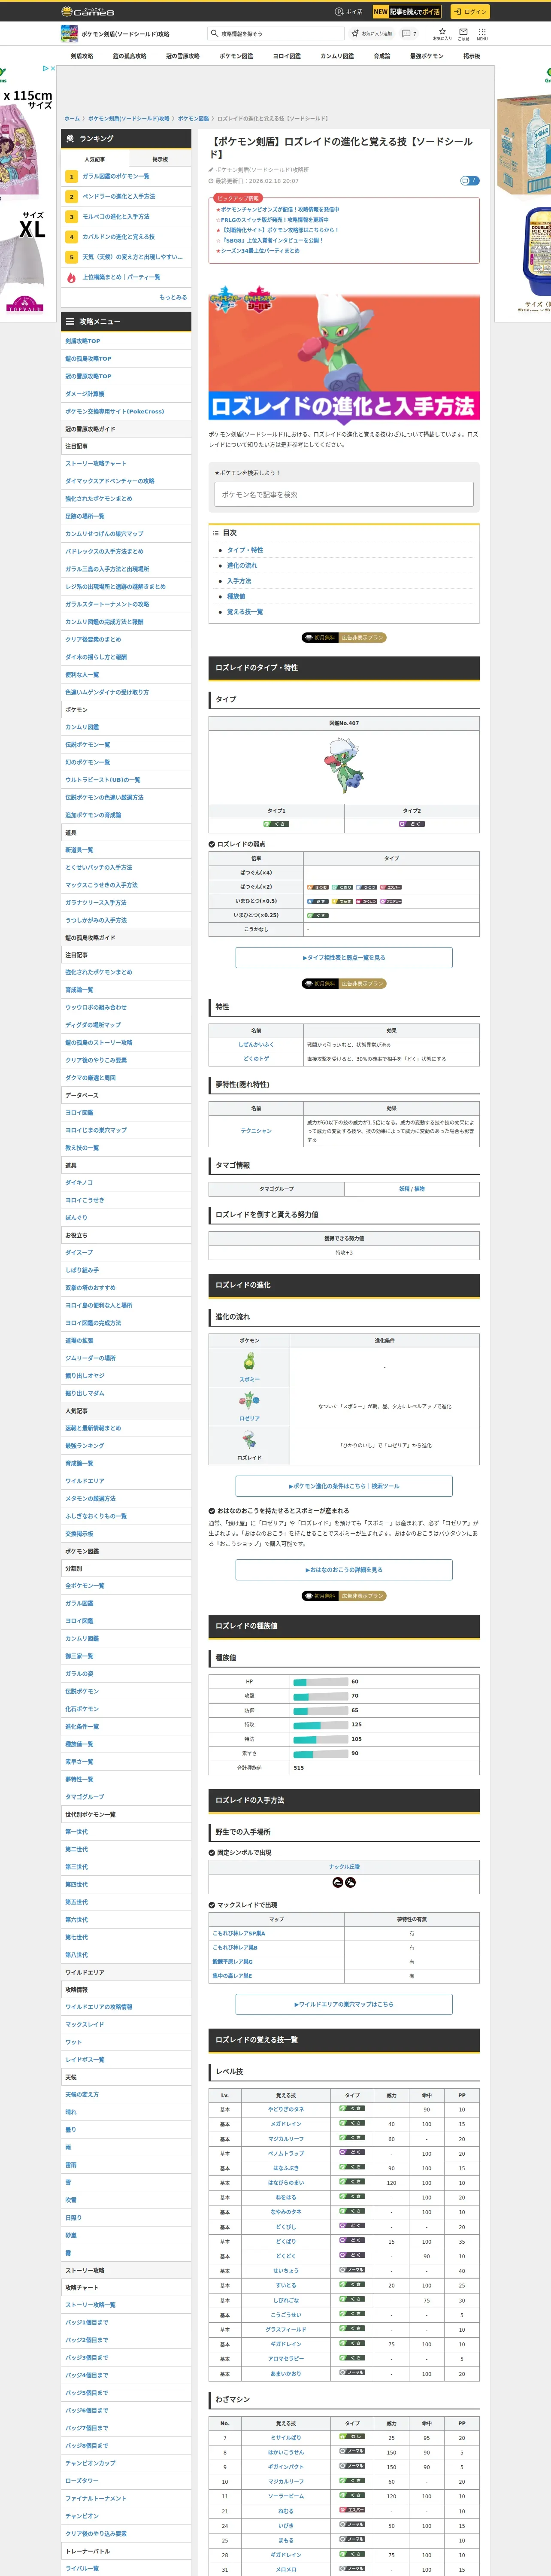Click the ポケモン名で記事を検索 input field
This screenshot has width=551, height=2576.
[344, 495]
